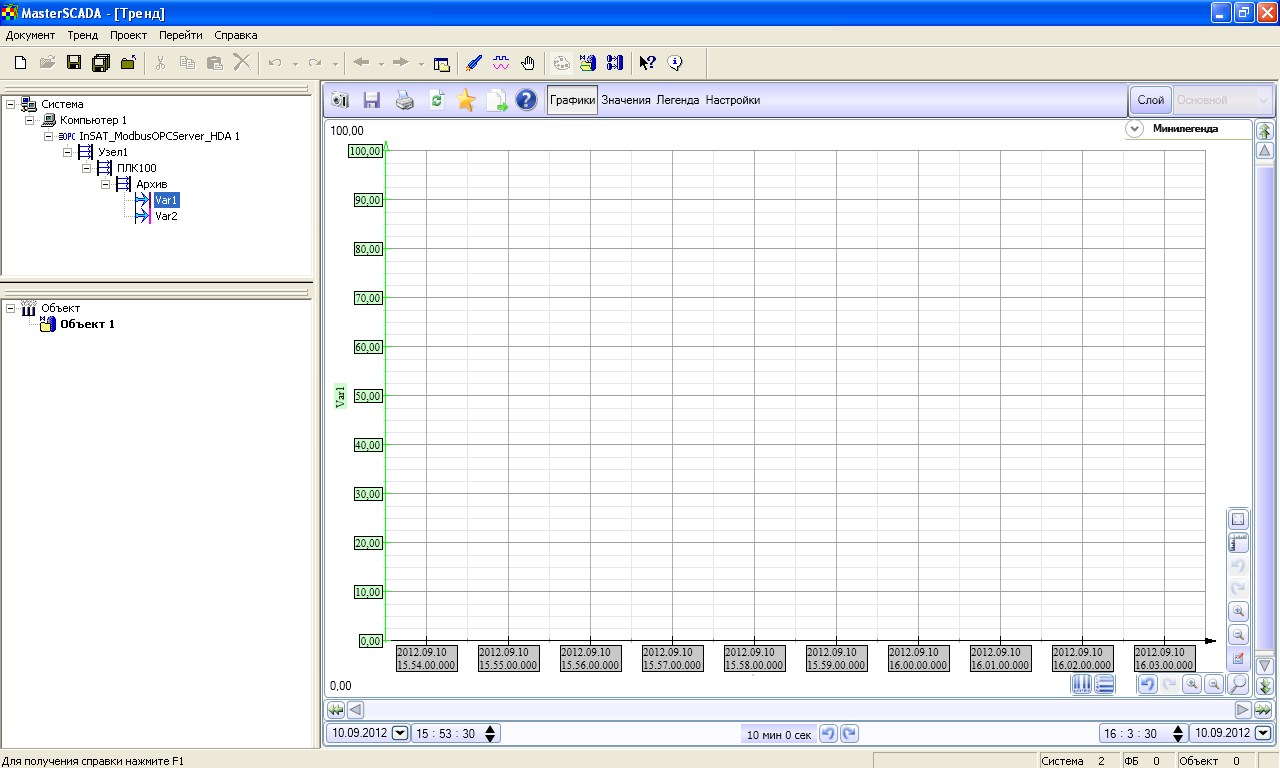Switch to the Настройки tab
Image resolution: width=1280 pixels, height=768 pixels.
pos(733,100)
